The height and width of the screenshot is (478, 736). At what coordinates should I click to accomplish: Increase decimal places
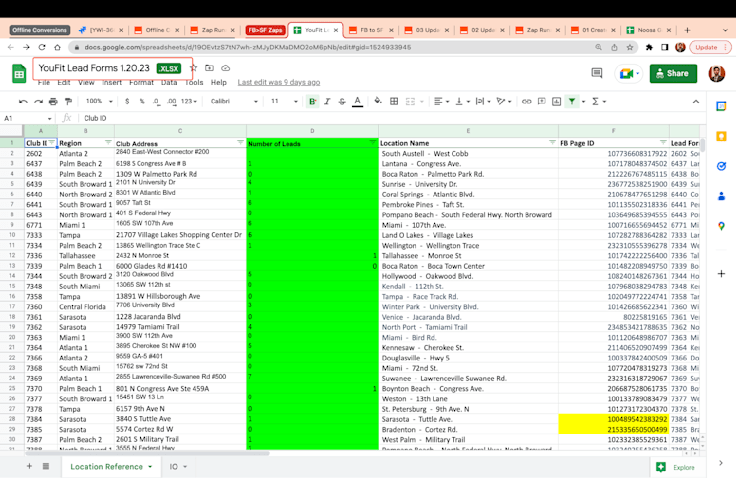click(x=172, y=101)
